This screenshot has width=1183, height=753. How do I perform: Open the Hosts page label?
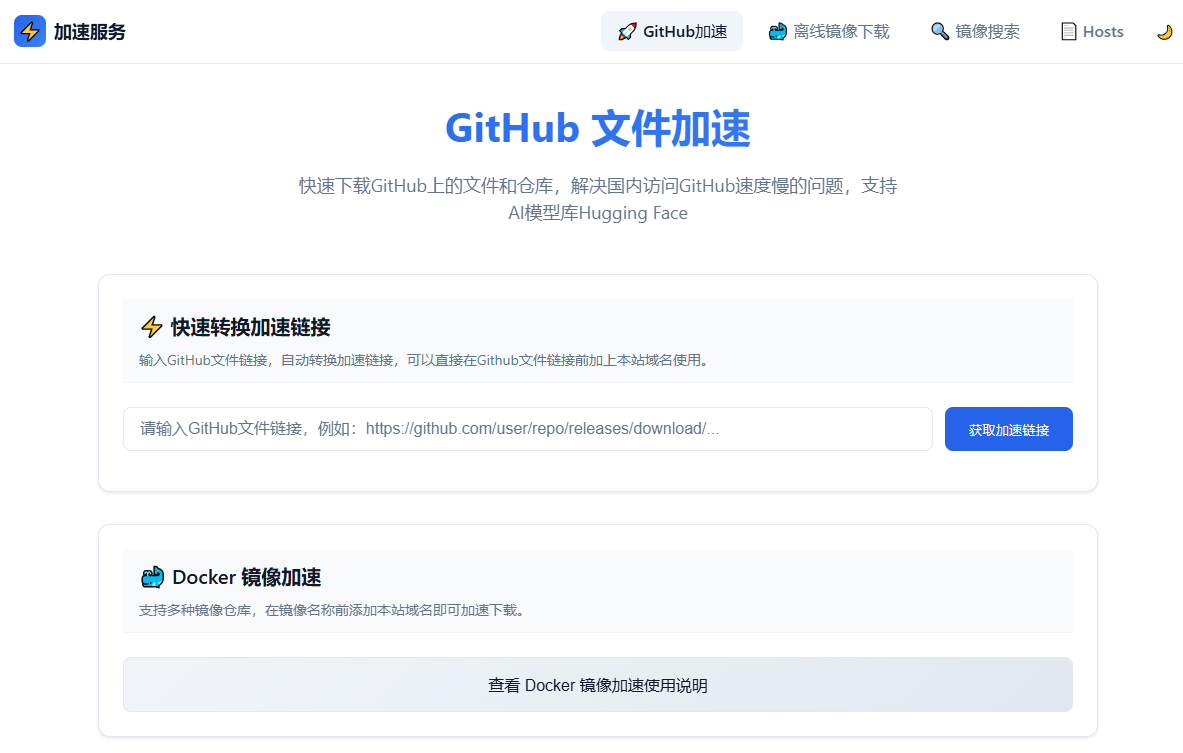tap(1103, 32)
